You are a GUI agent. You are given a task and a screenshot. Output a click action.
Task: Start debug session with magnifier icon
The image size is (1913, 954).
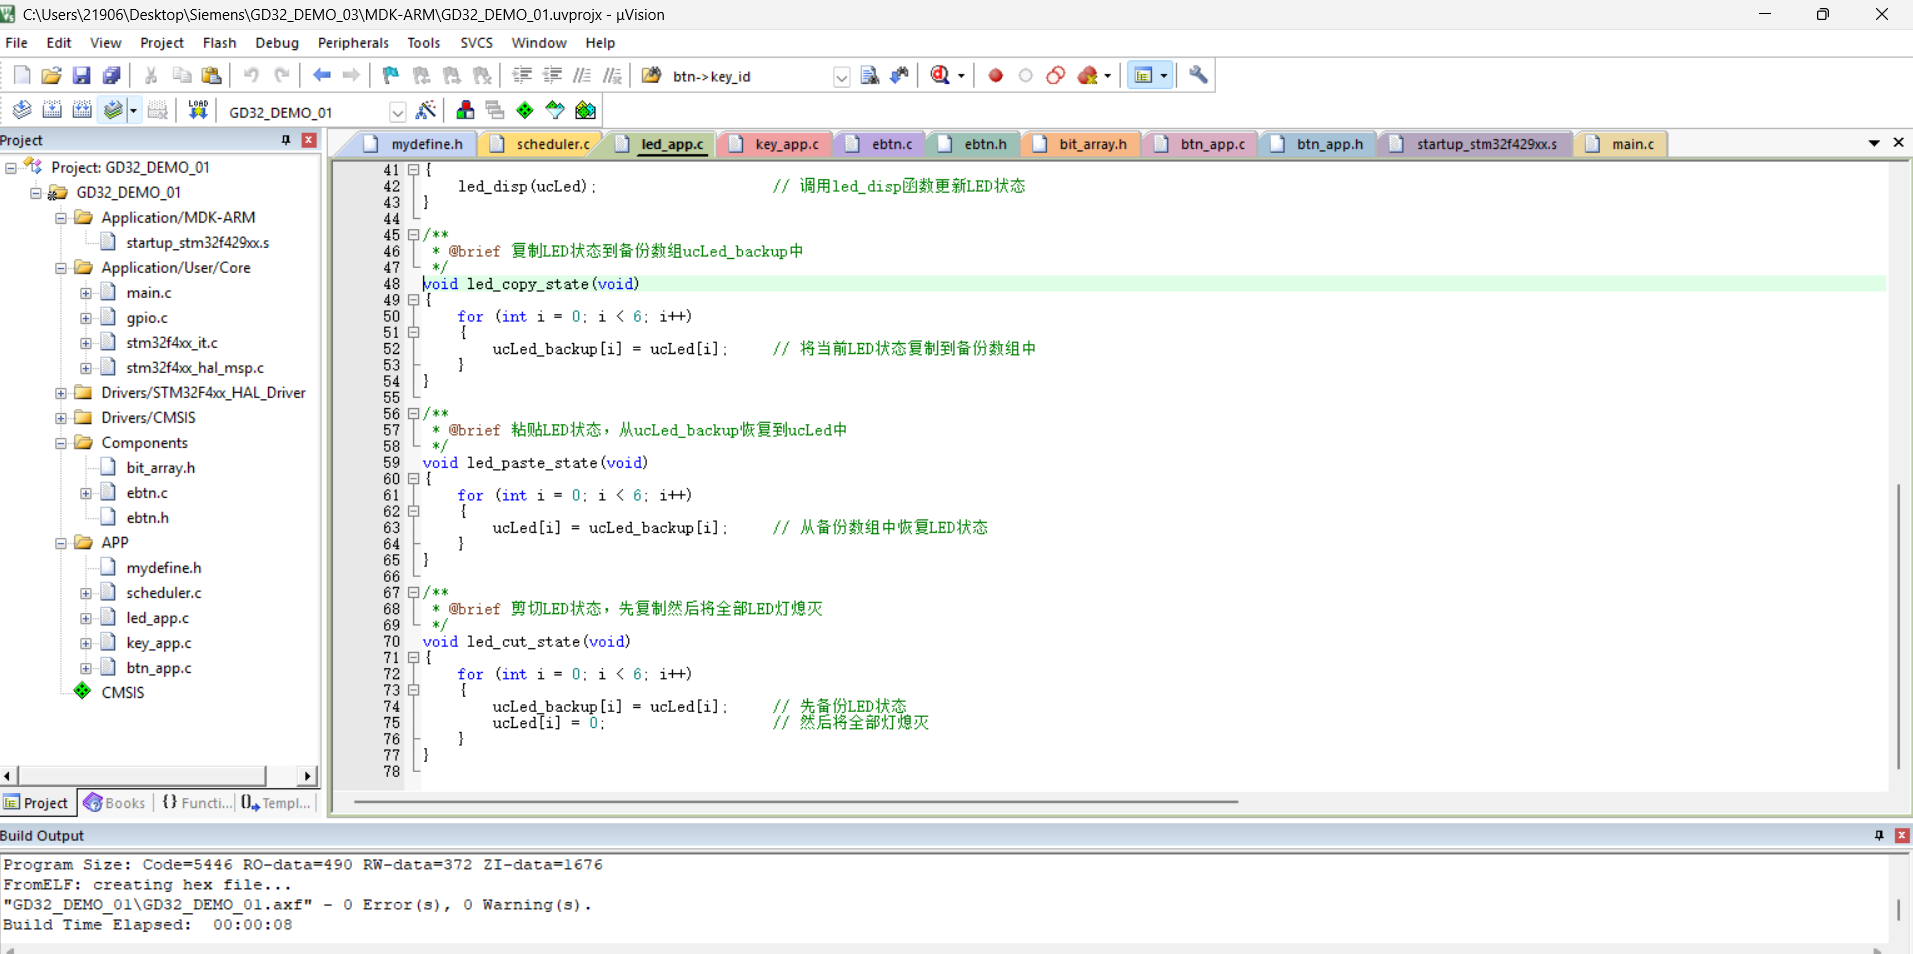[x=940, y=76]
